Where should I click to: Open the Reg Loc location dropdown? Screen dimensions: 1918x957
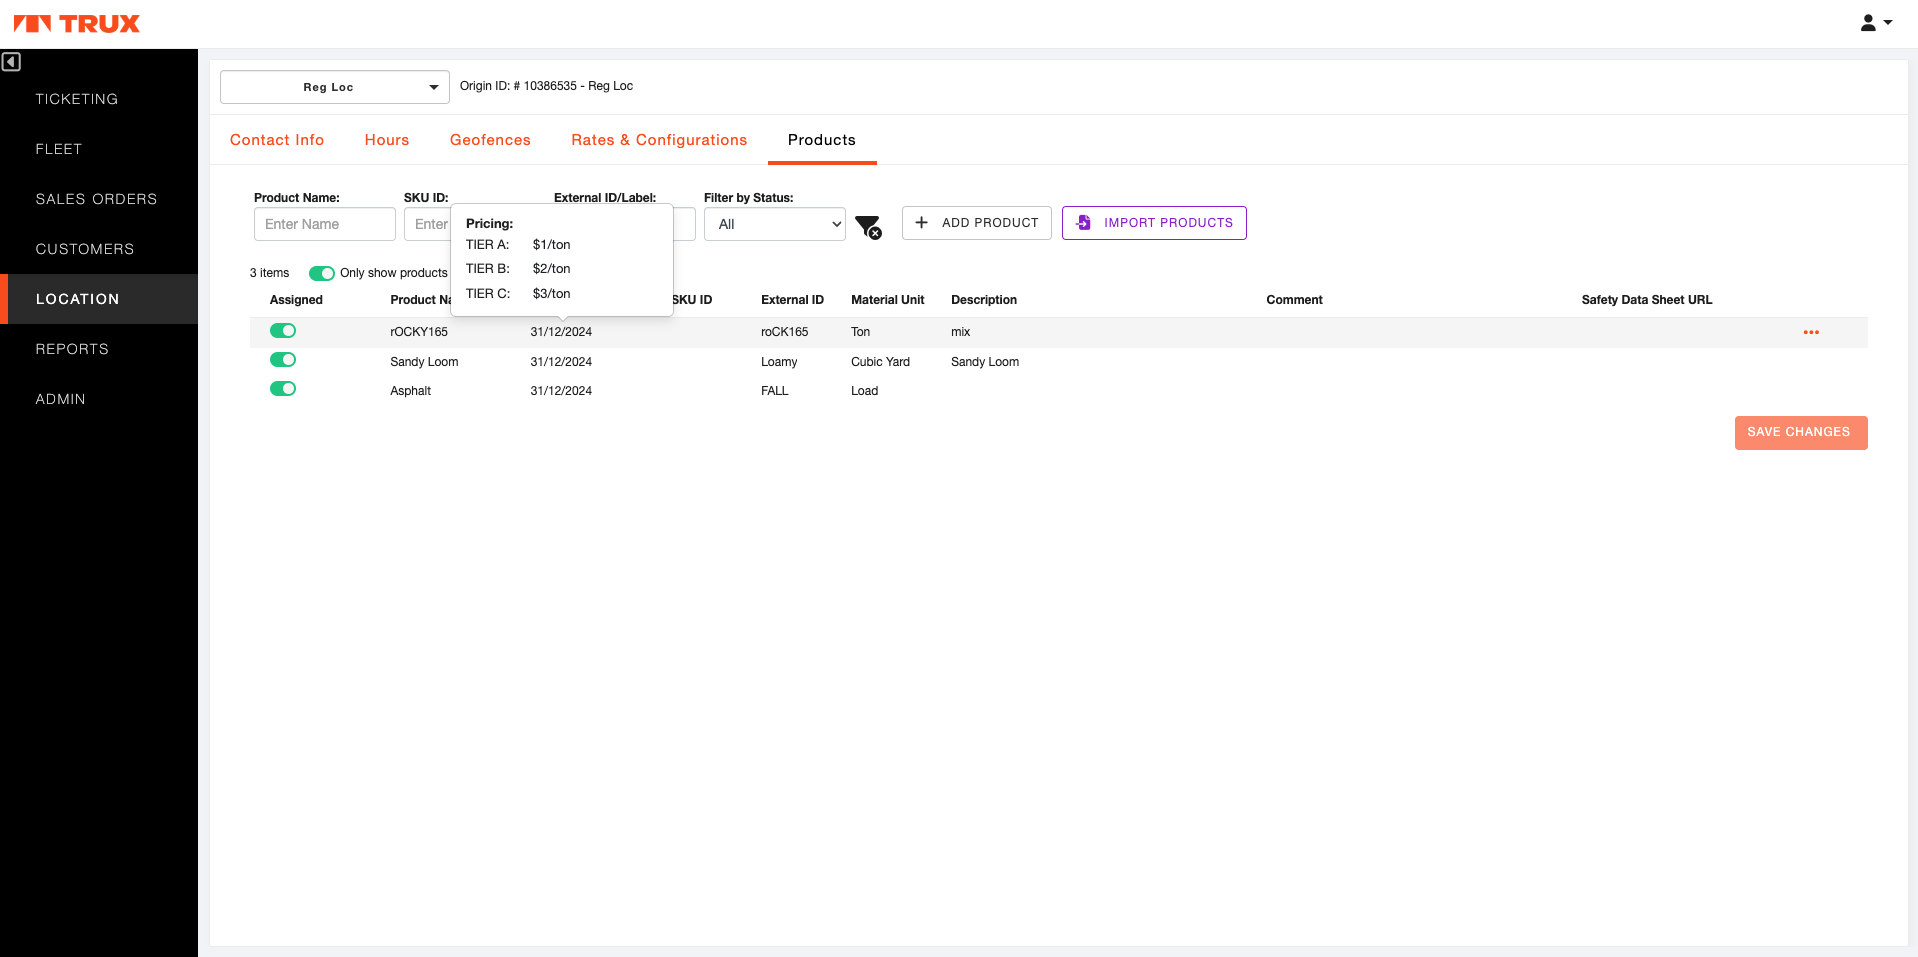335,87
